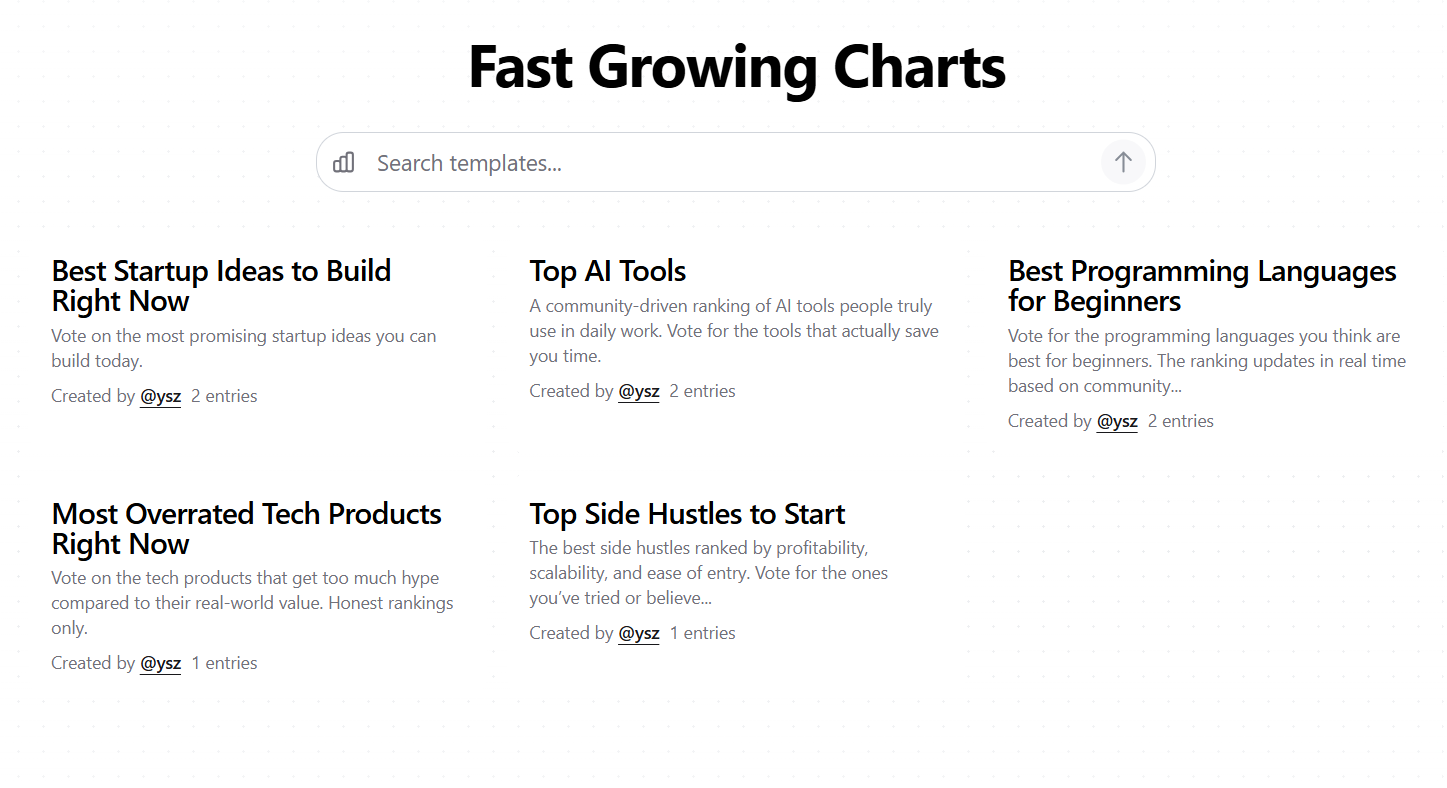Click @ysz on Most Overrated Tech Products
Screen dimensions: 1447x788
coord(160,662)
